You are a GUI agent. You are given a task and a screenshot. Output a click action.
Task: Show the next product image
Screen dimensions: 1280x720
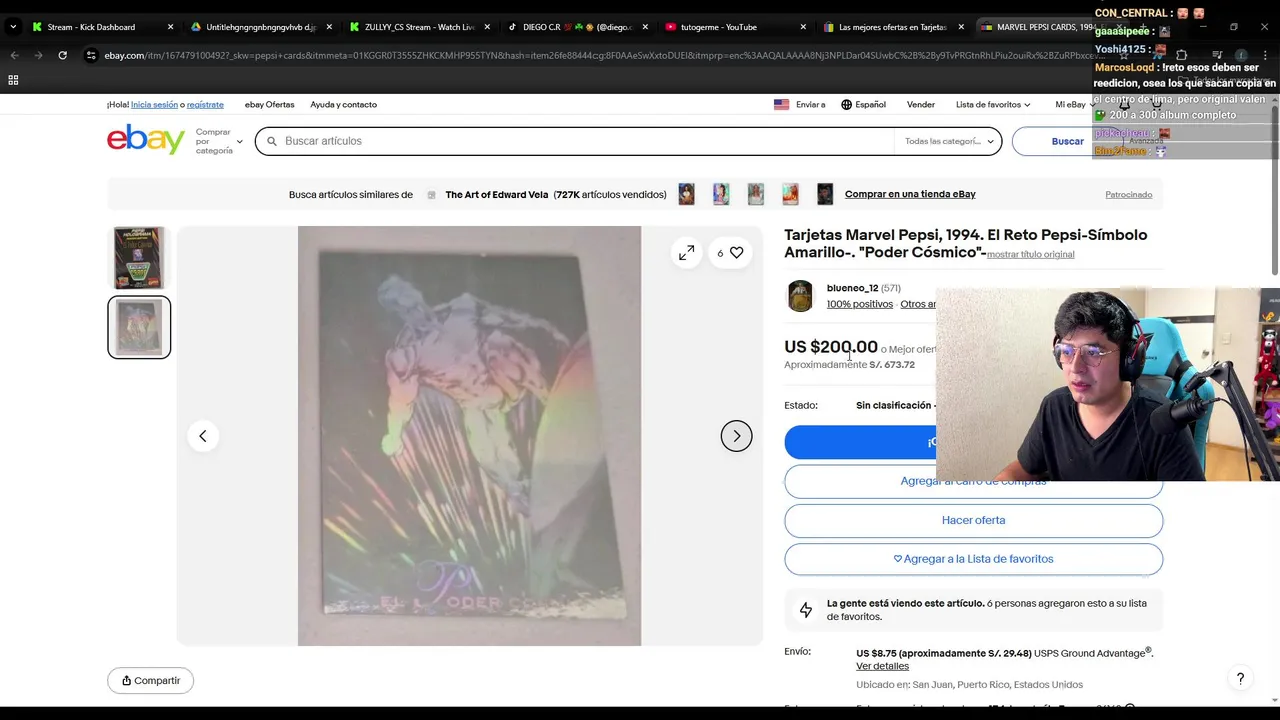point(736,436)
